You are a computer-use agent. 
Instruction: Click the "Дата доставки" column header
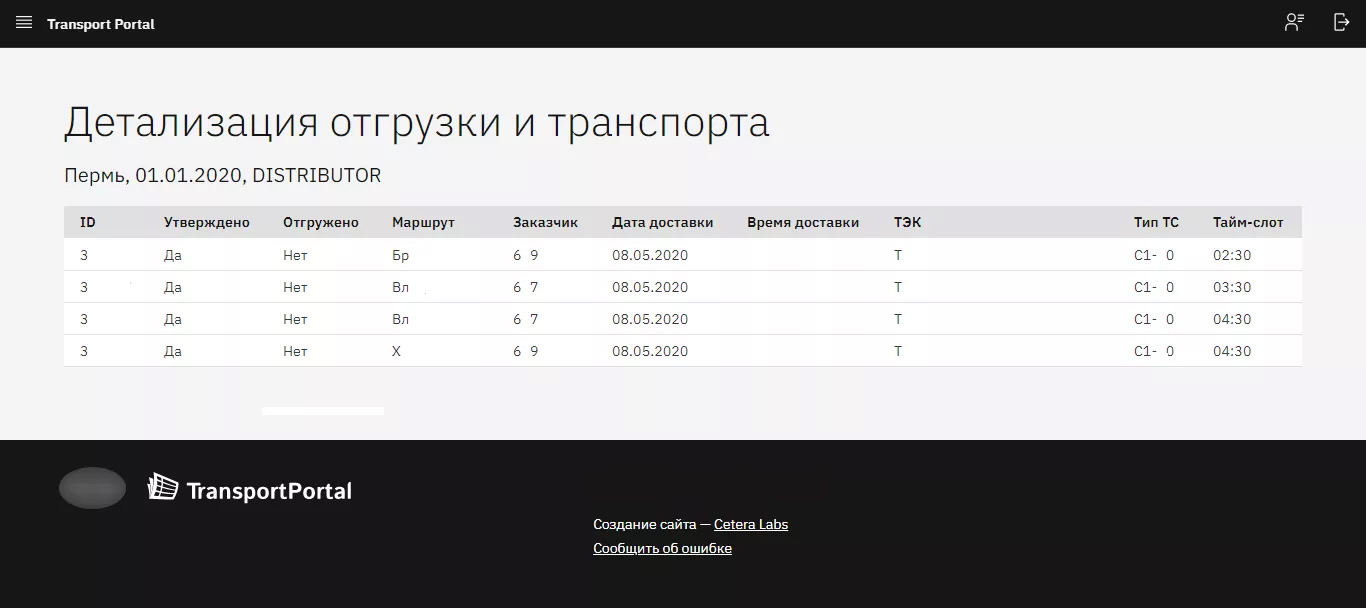pos(663,222)
